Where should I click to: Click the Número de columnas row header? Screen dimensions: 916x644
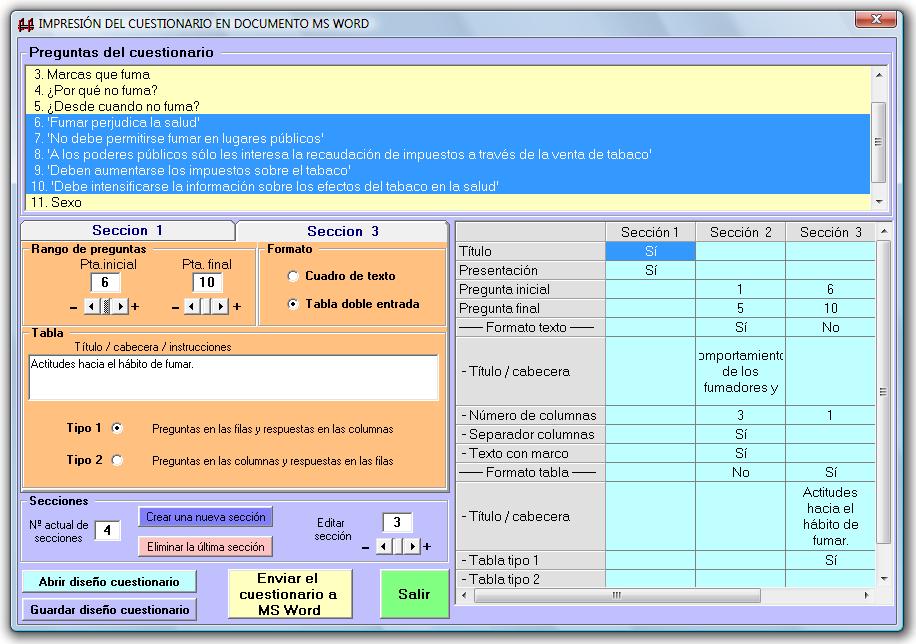pos(530,415)
